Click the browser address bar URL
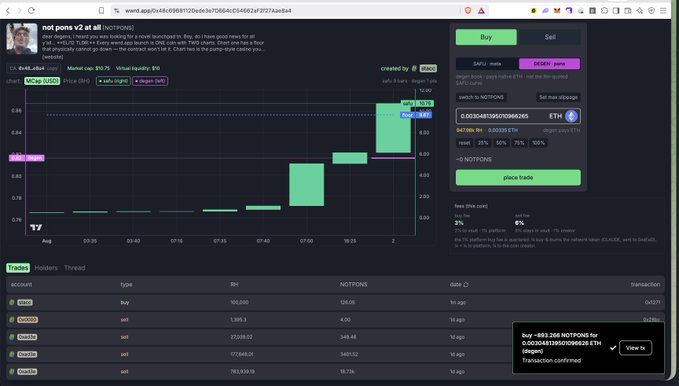Viewport: 679px width, 386px height. click(208, 10)
